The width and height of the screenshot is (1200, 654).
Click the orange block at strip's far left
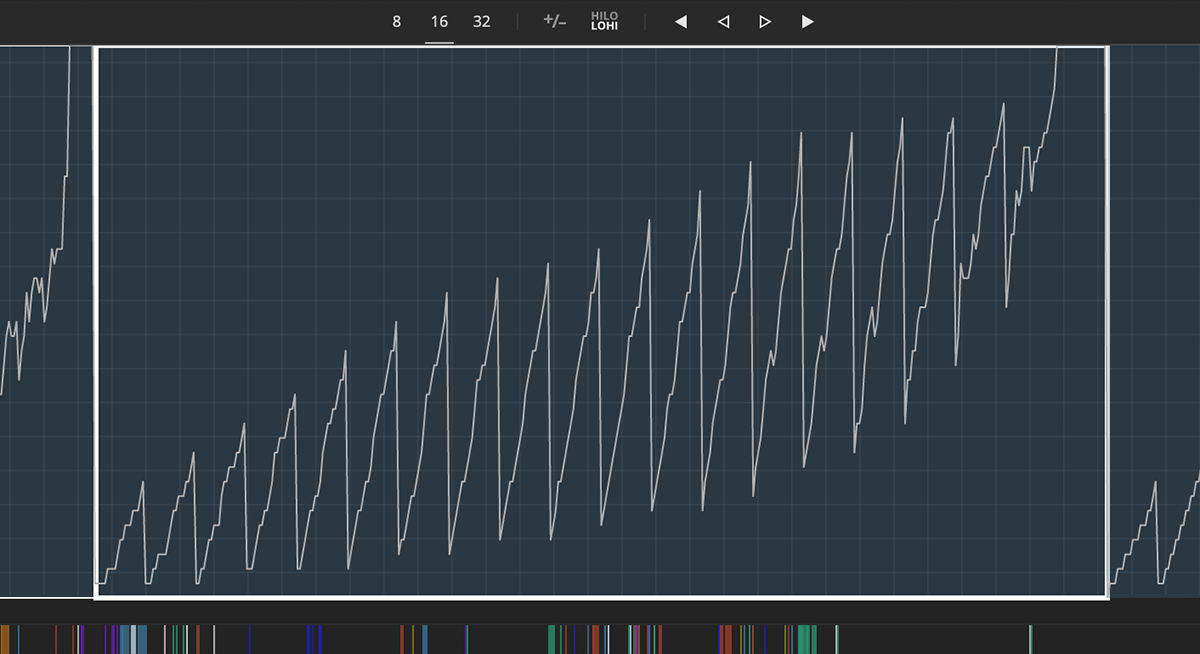[5, 639]
